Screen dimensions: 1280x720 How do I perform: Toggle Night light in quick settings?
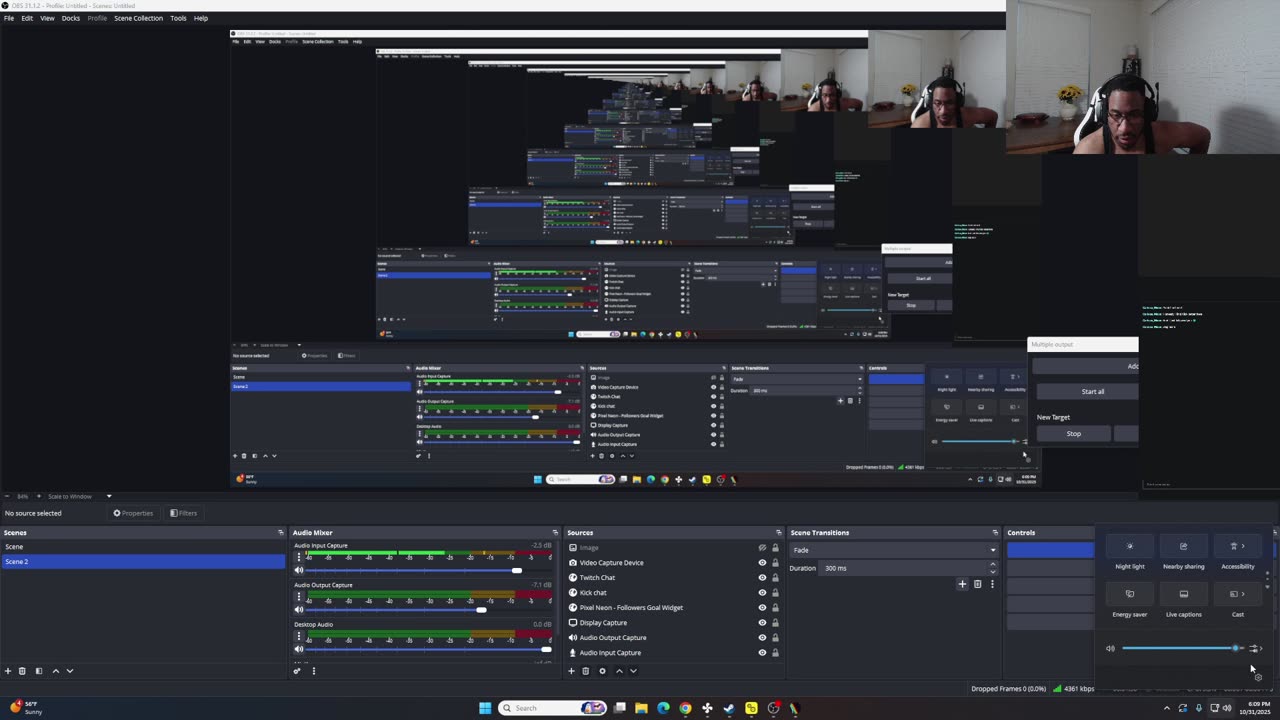pyautogui.click(x=1130, y=546)
